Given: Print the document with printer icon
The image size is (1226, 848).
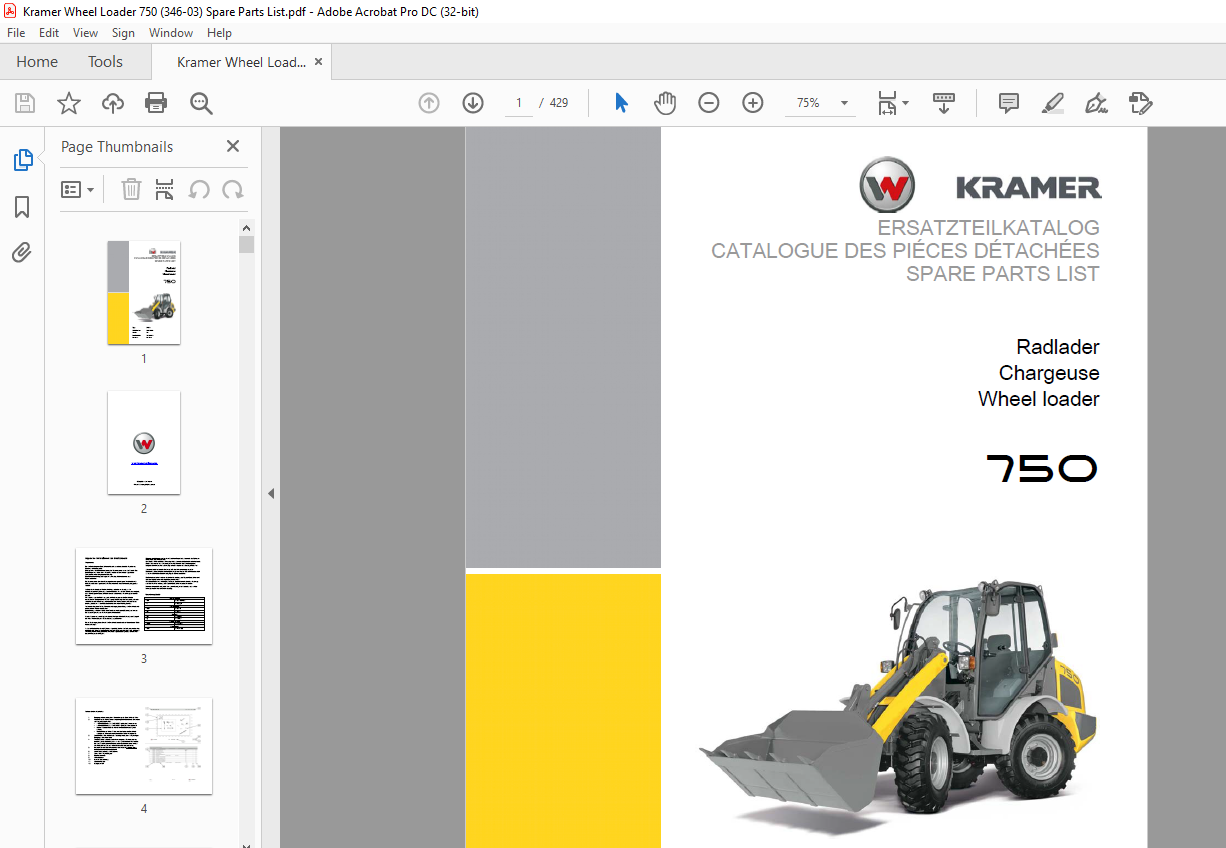Looking at the screenshot, I should 156,103.
